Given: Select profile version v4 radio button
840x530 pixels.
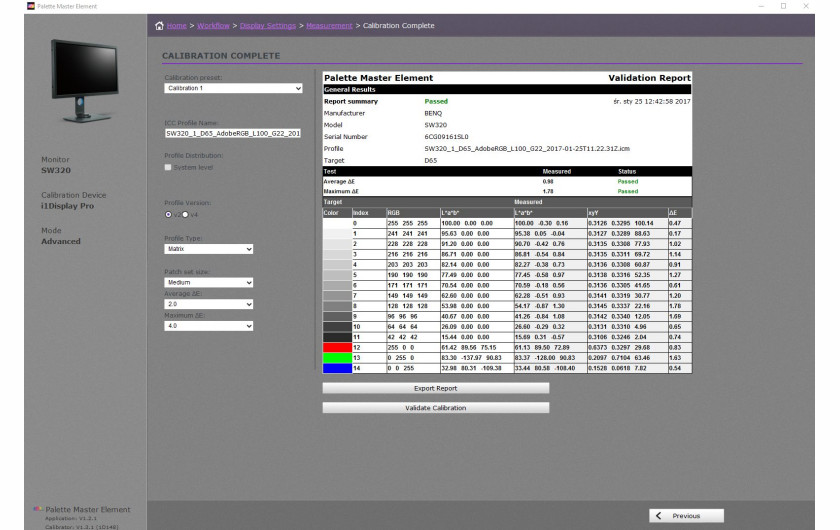Looking at the screenshot, I should [x=185, y=214].
